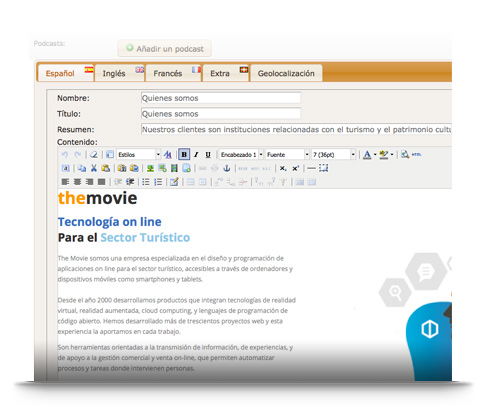This screenshot has height=406, width=488.
Task: Toggle underline formatting
Action: tap(208, 155)
